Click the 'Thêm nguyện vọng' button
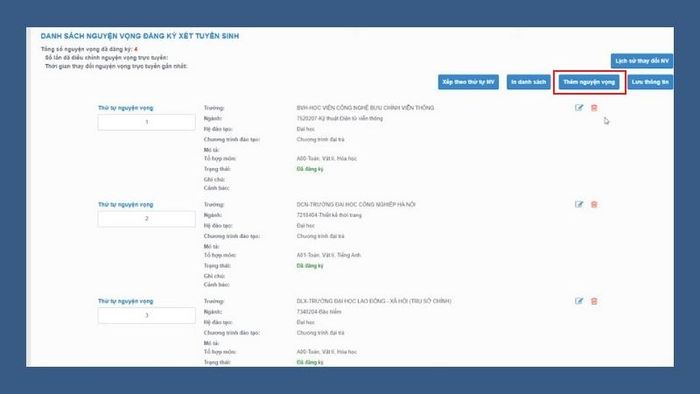The width and height of the screenshot is (700, 394). pos(589,82)
